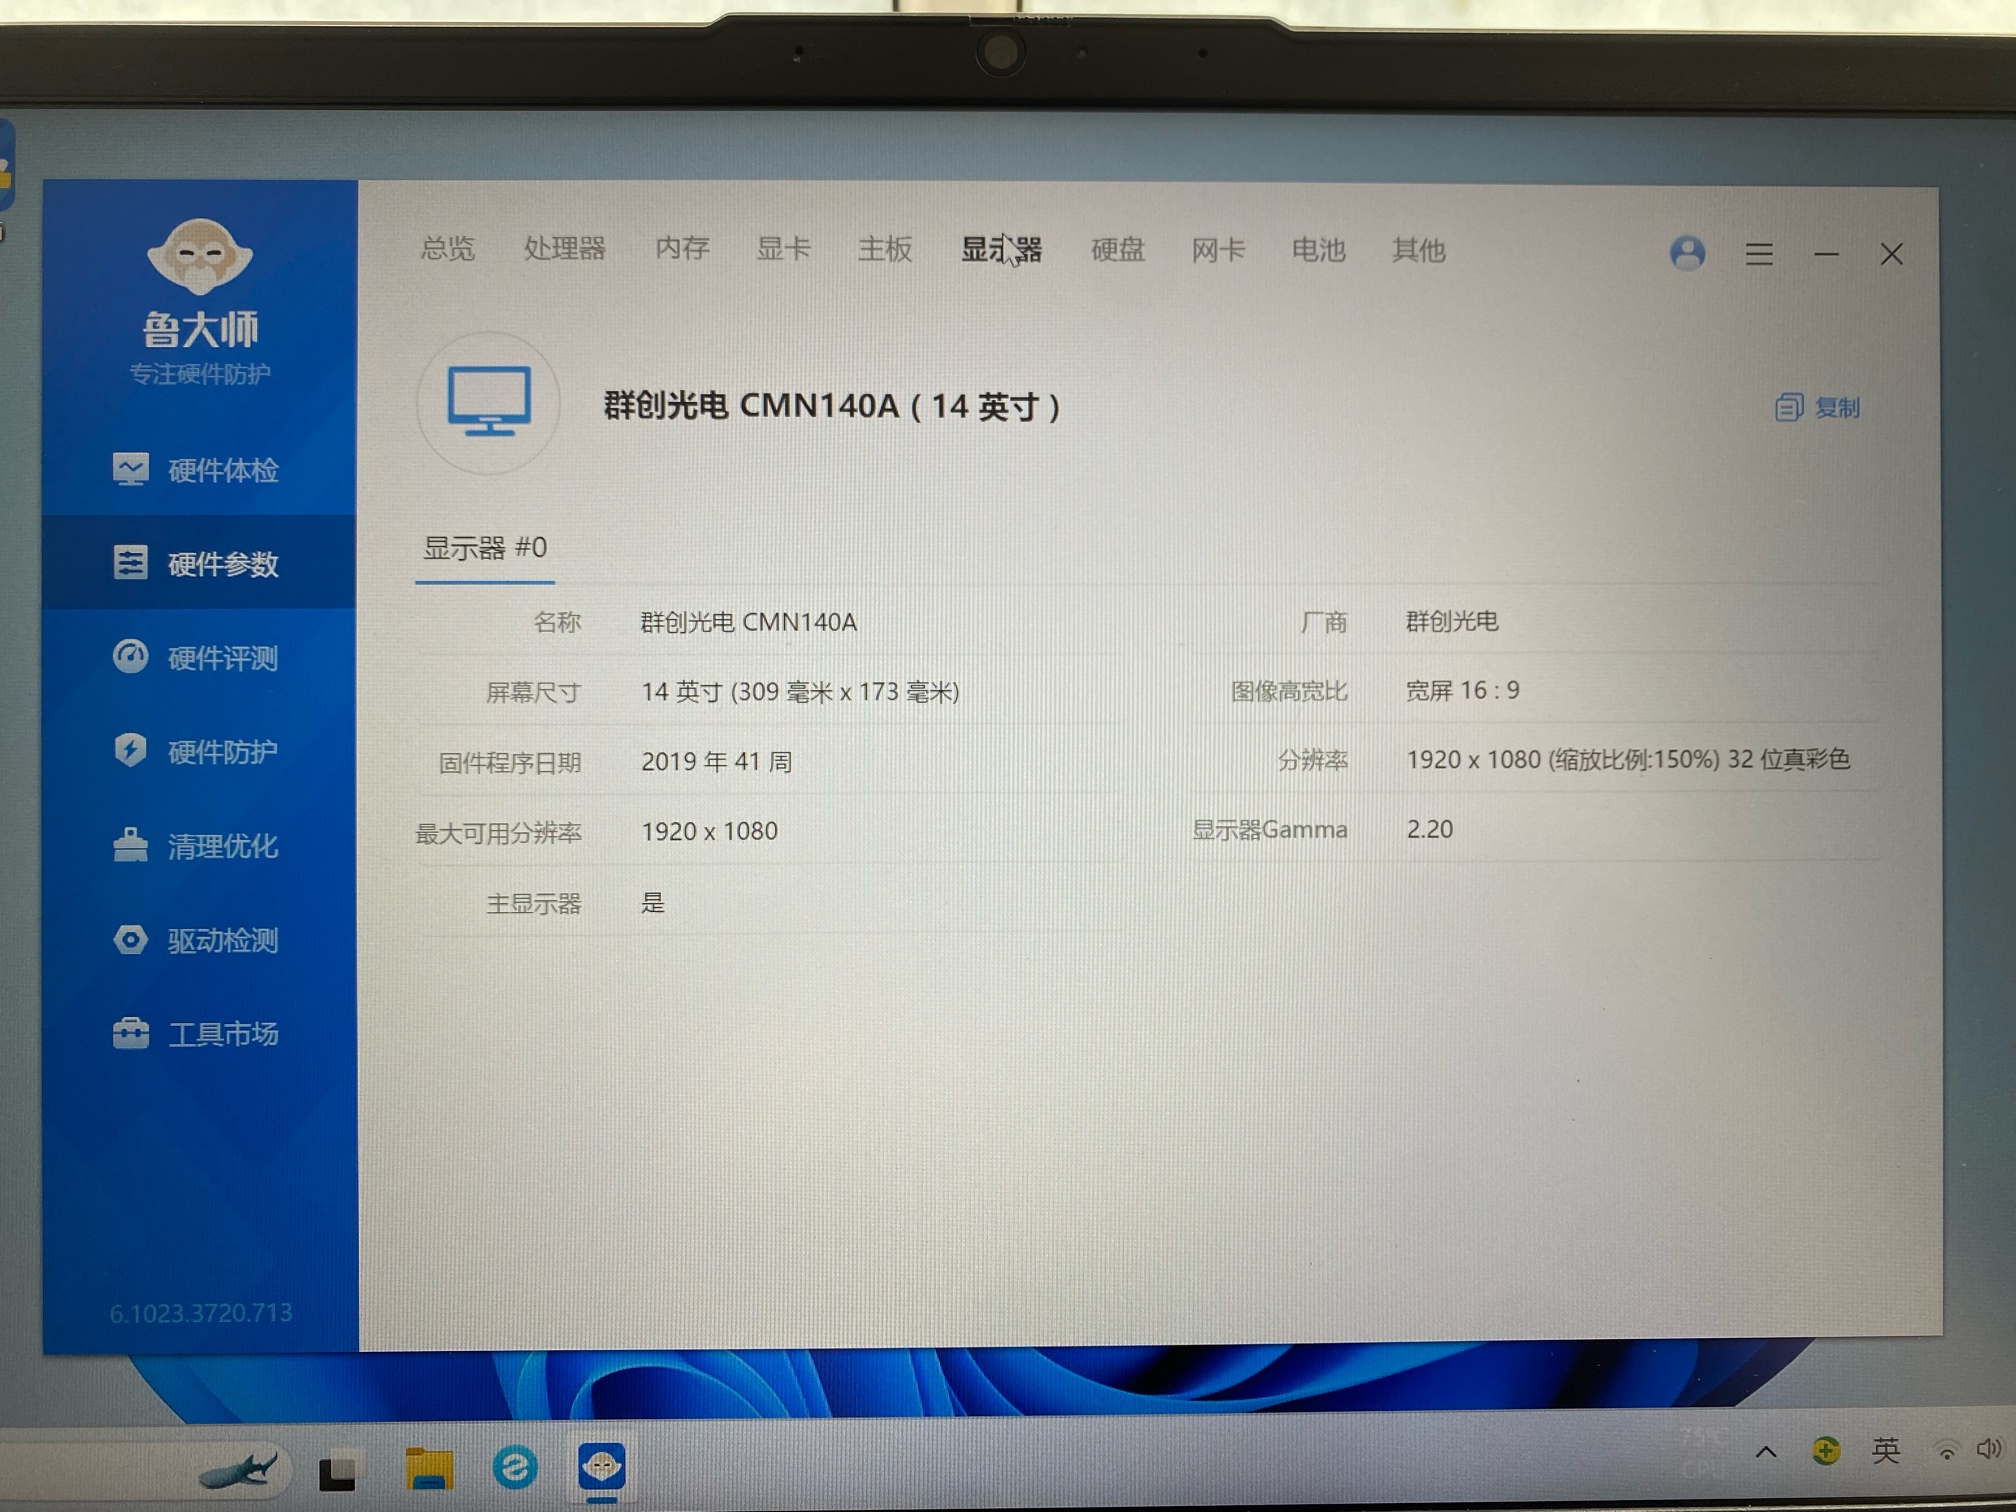Screen dimensions: 2016x1512
Task: Switch to the Battery (电池) tab
Action: click(x=1318, y=249)
